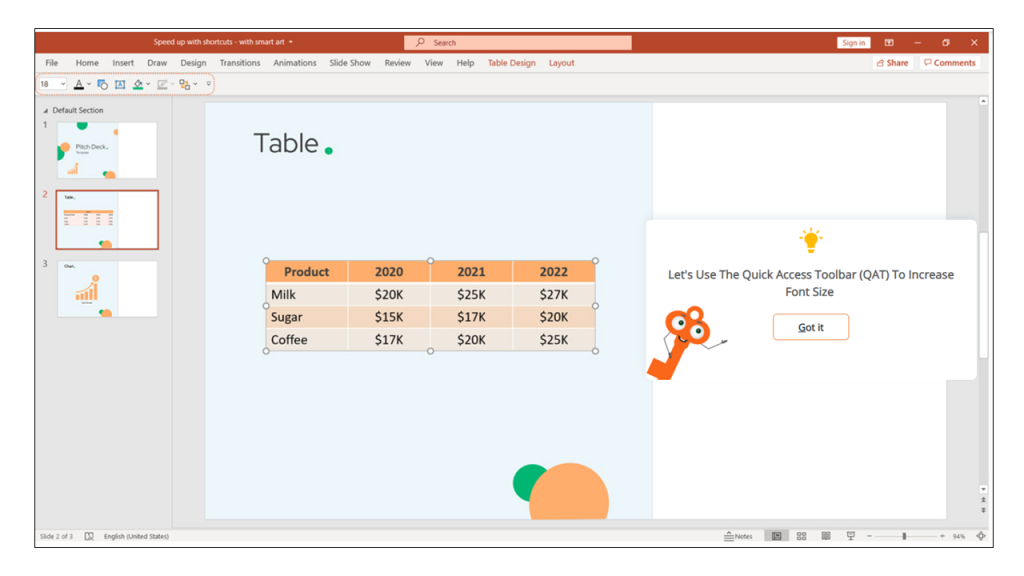Click the Normal view icon in status bar

tap(776, 536)
